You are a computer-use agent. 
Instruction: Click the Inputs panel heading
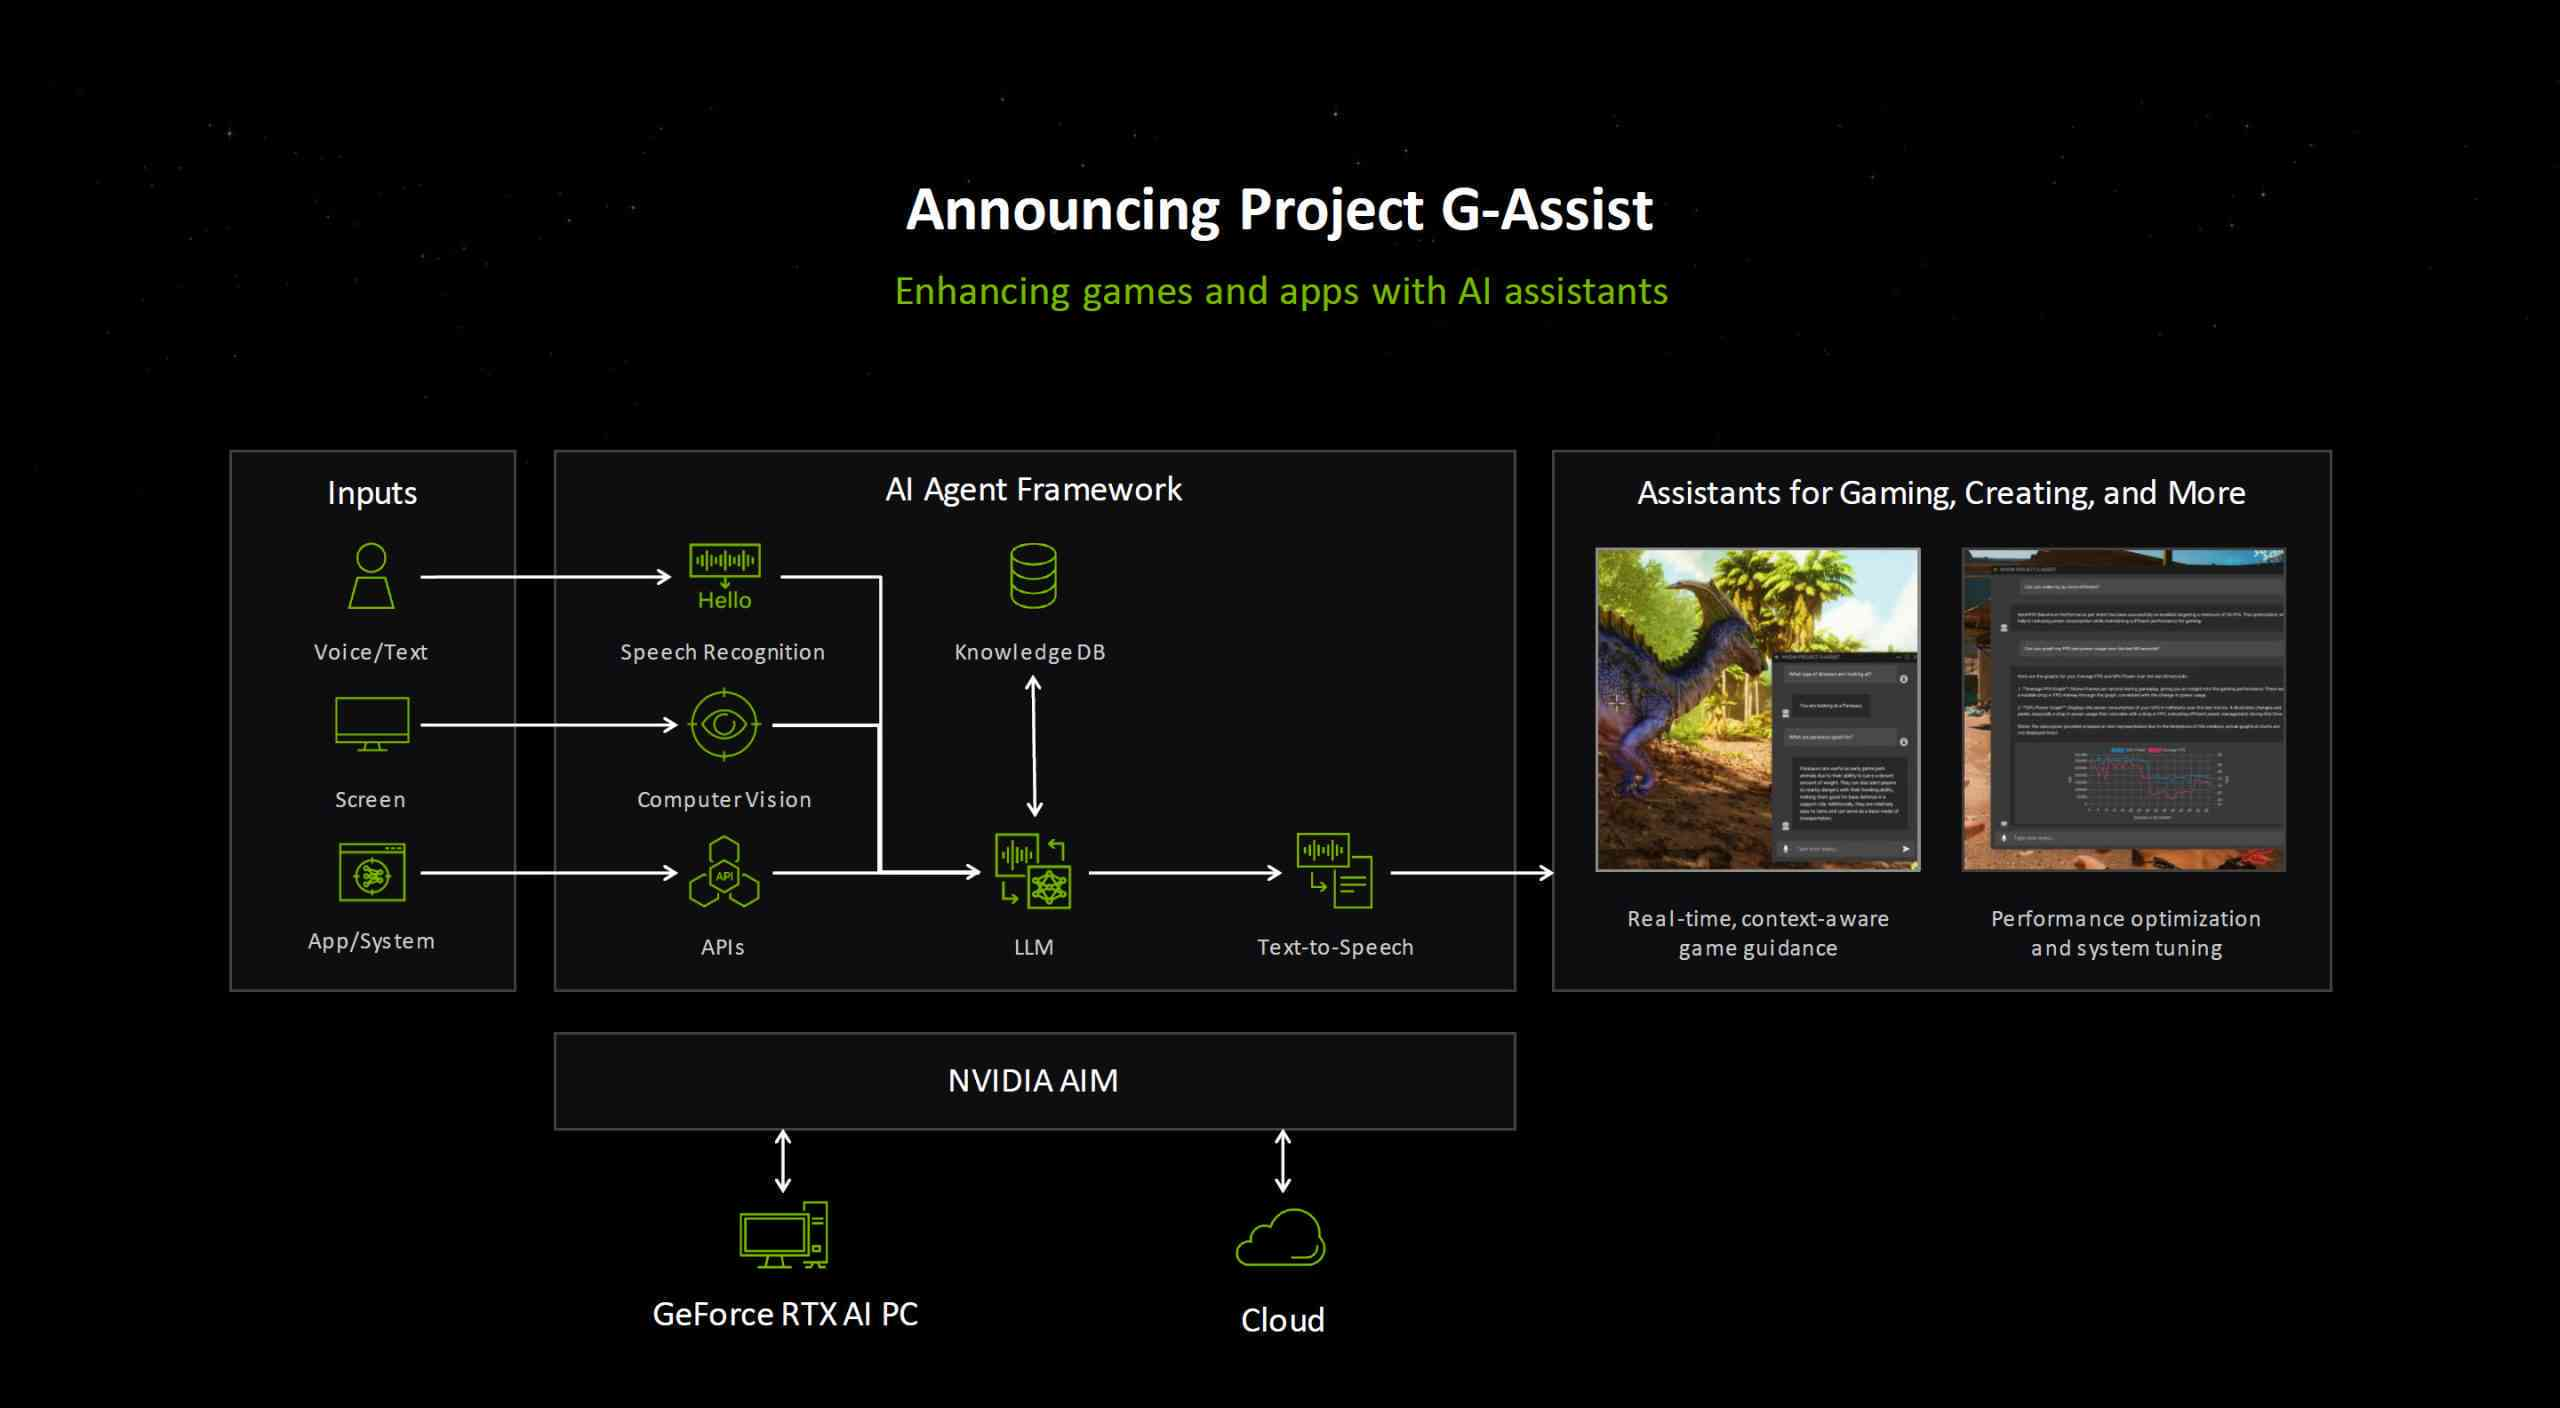coord(372,493)
